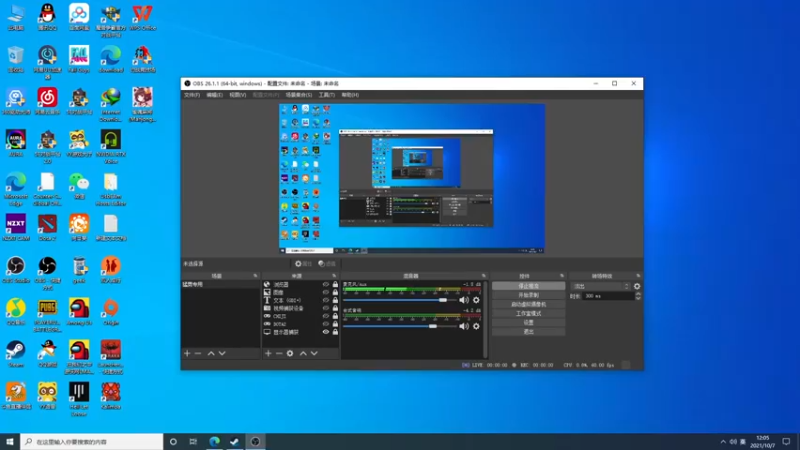Open OBS Studio desktop shortcut
Screen dimensions: 800x450
(16, 270)
